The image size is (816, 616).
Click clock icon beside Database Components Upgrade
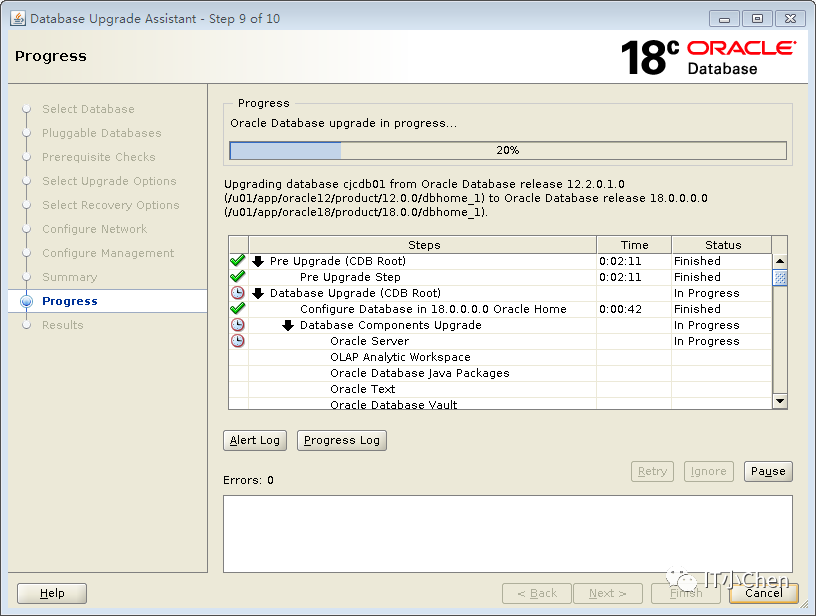pos(238,325)
